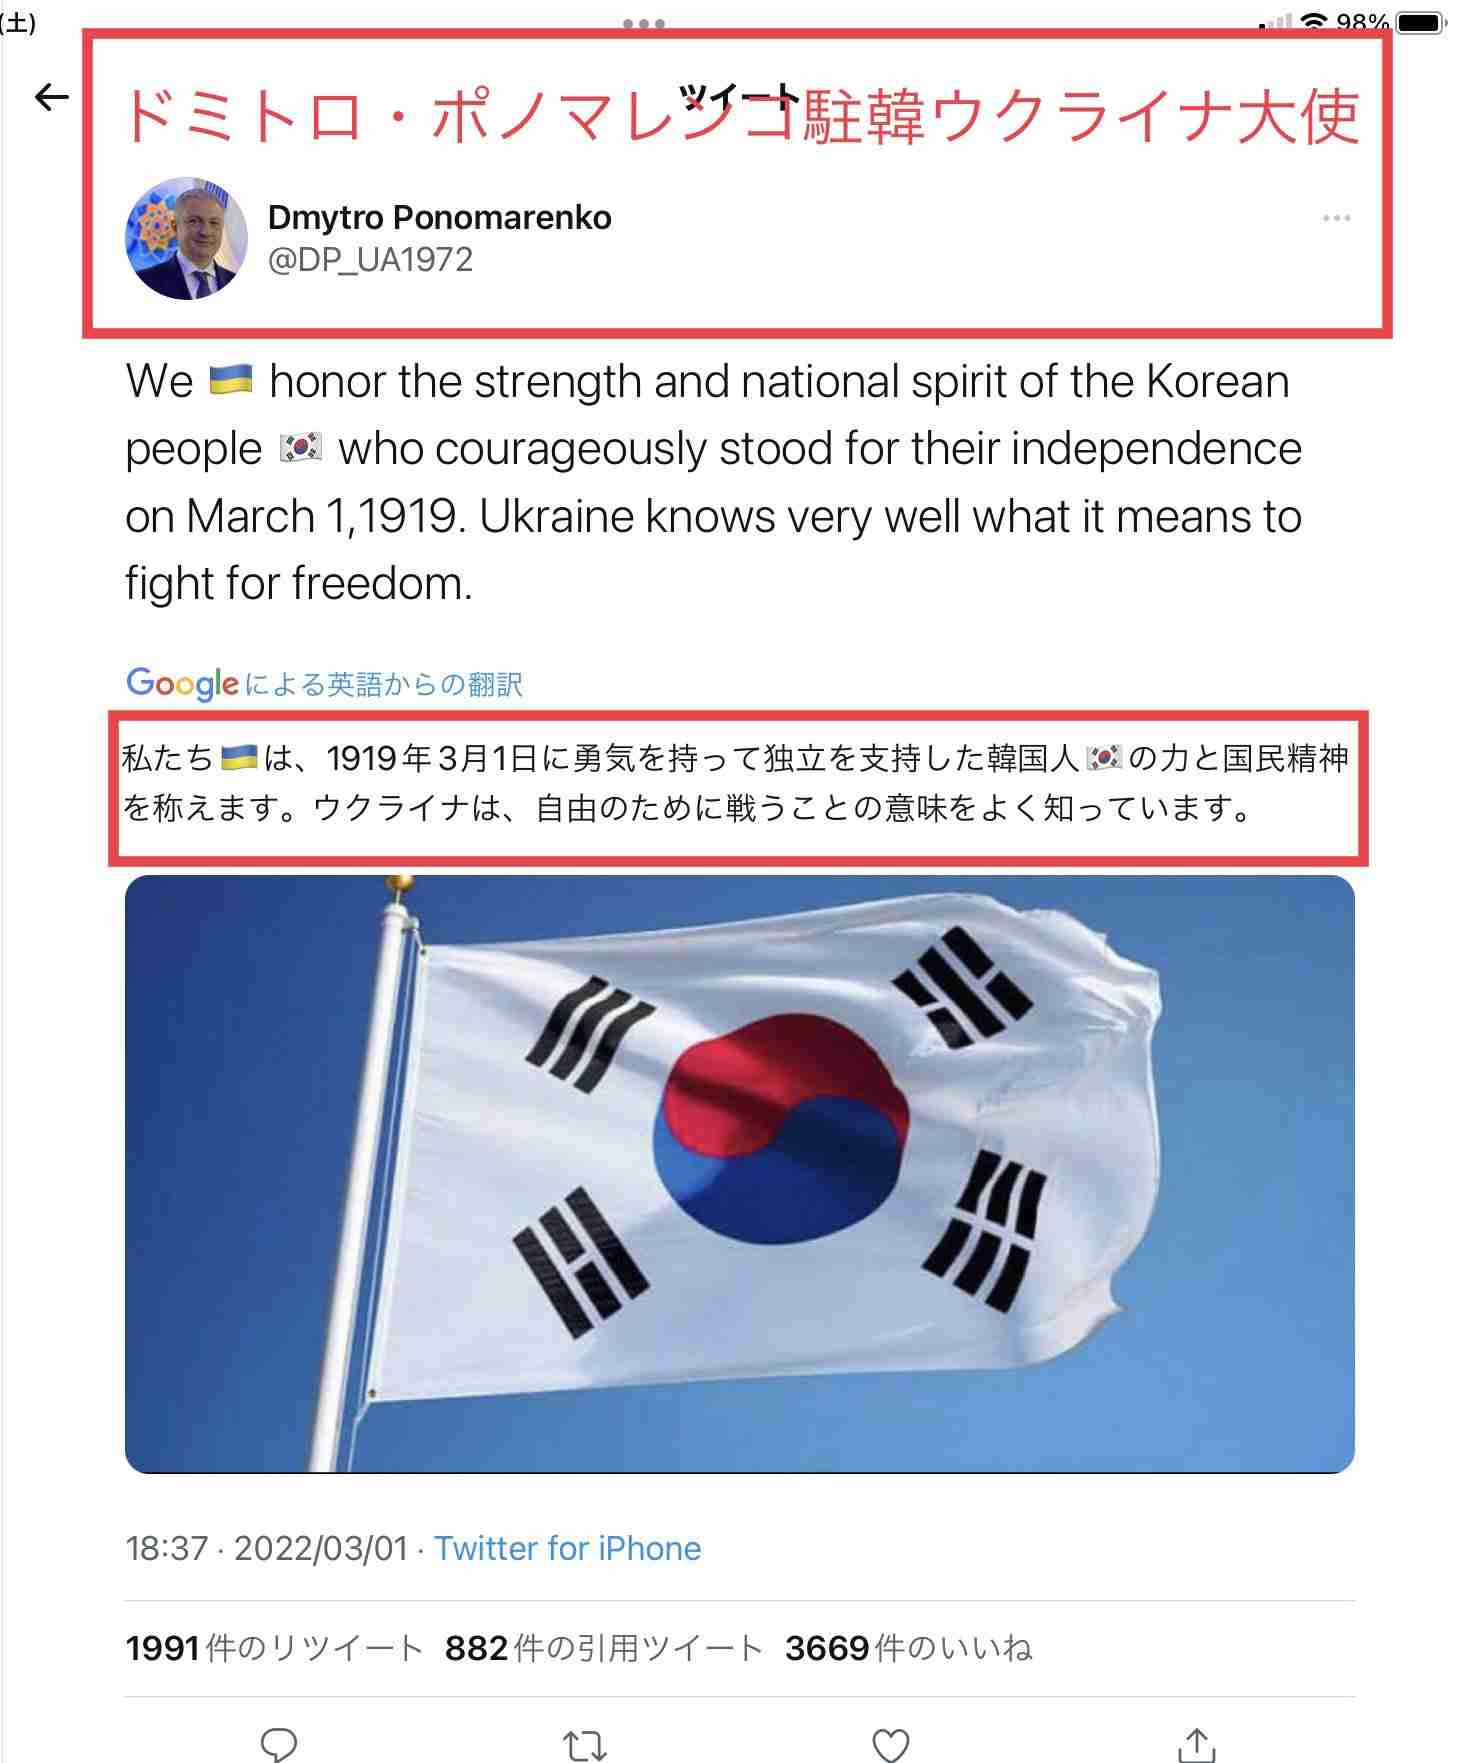
Task: Tap the 18:37 2022/03/01 timestamp
Action: tap(266, 1548)
